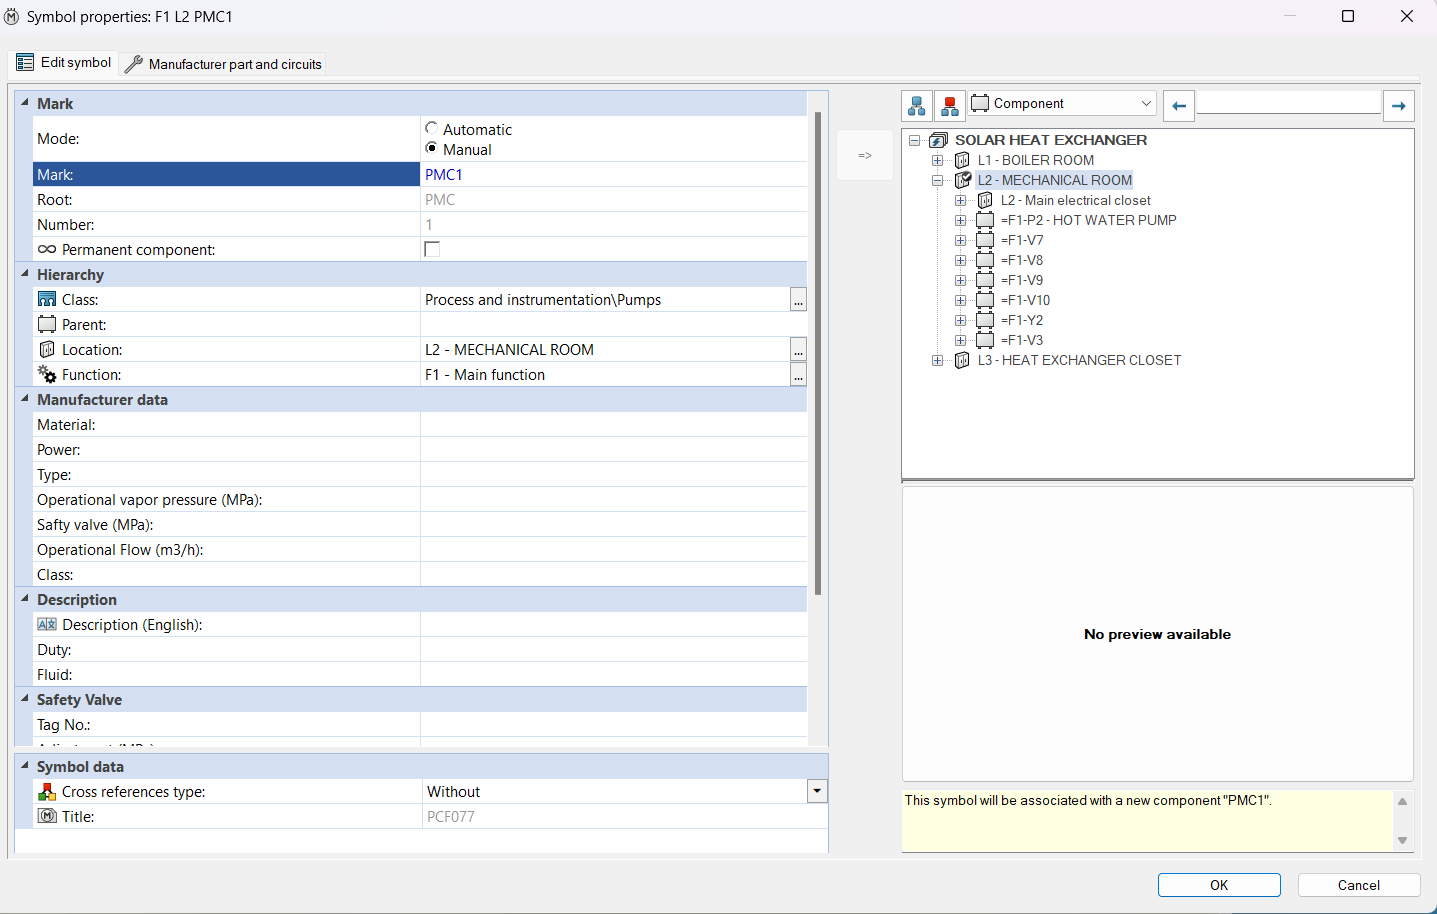Click the OK button
The width and height of the screenshot is (1437, 914).
[1219, 885]
